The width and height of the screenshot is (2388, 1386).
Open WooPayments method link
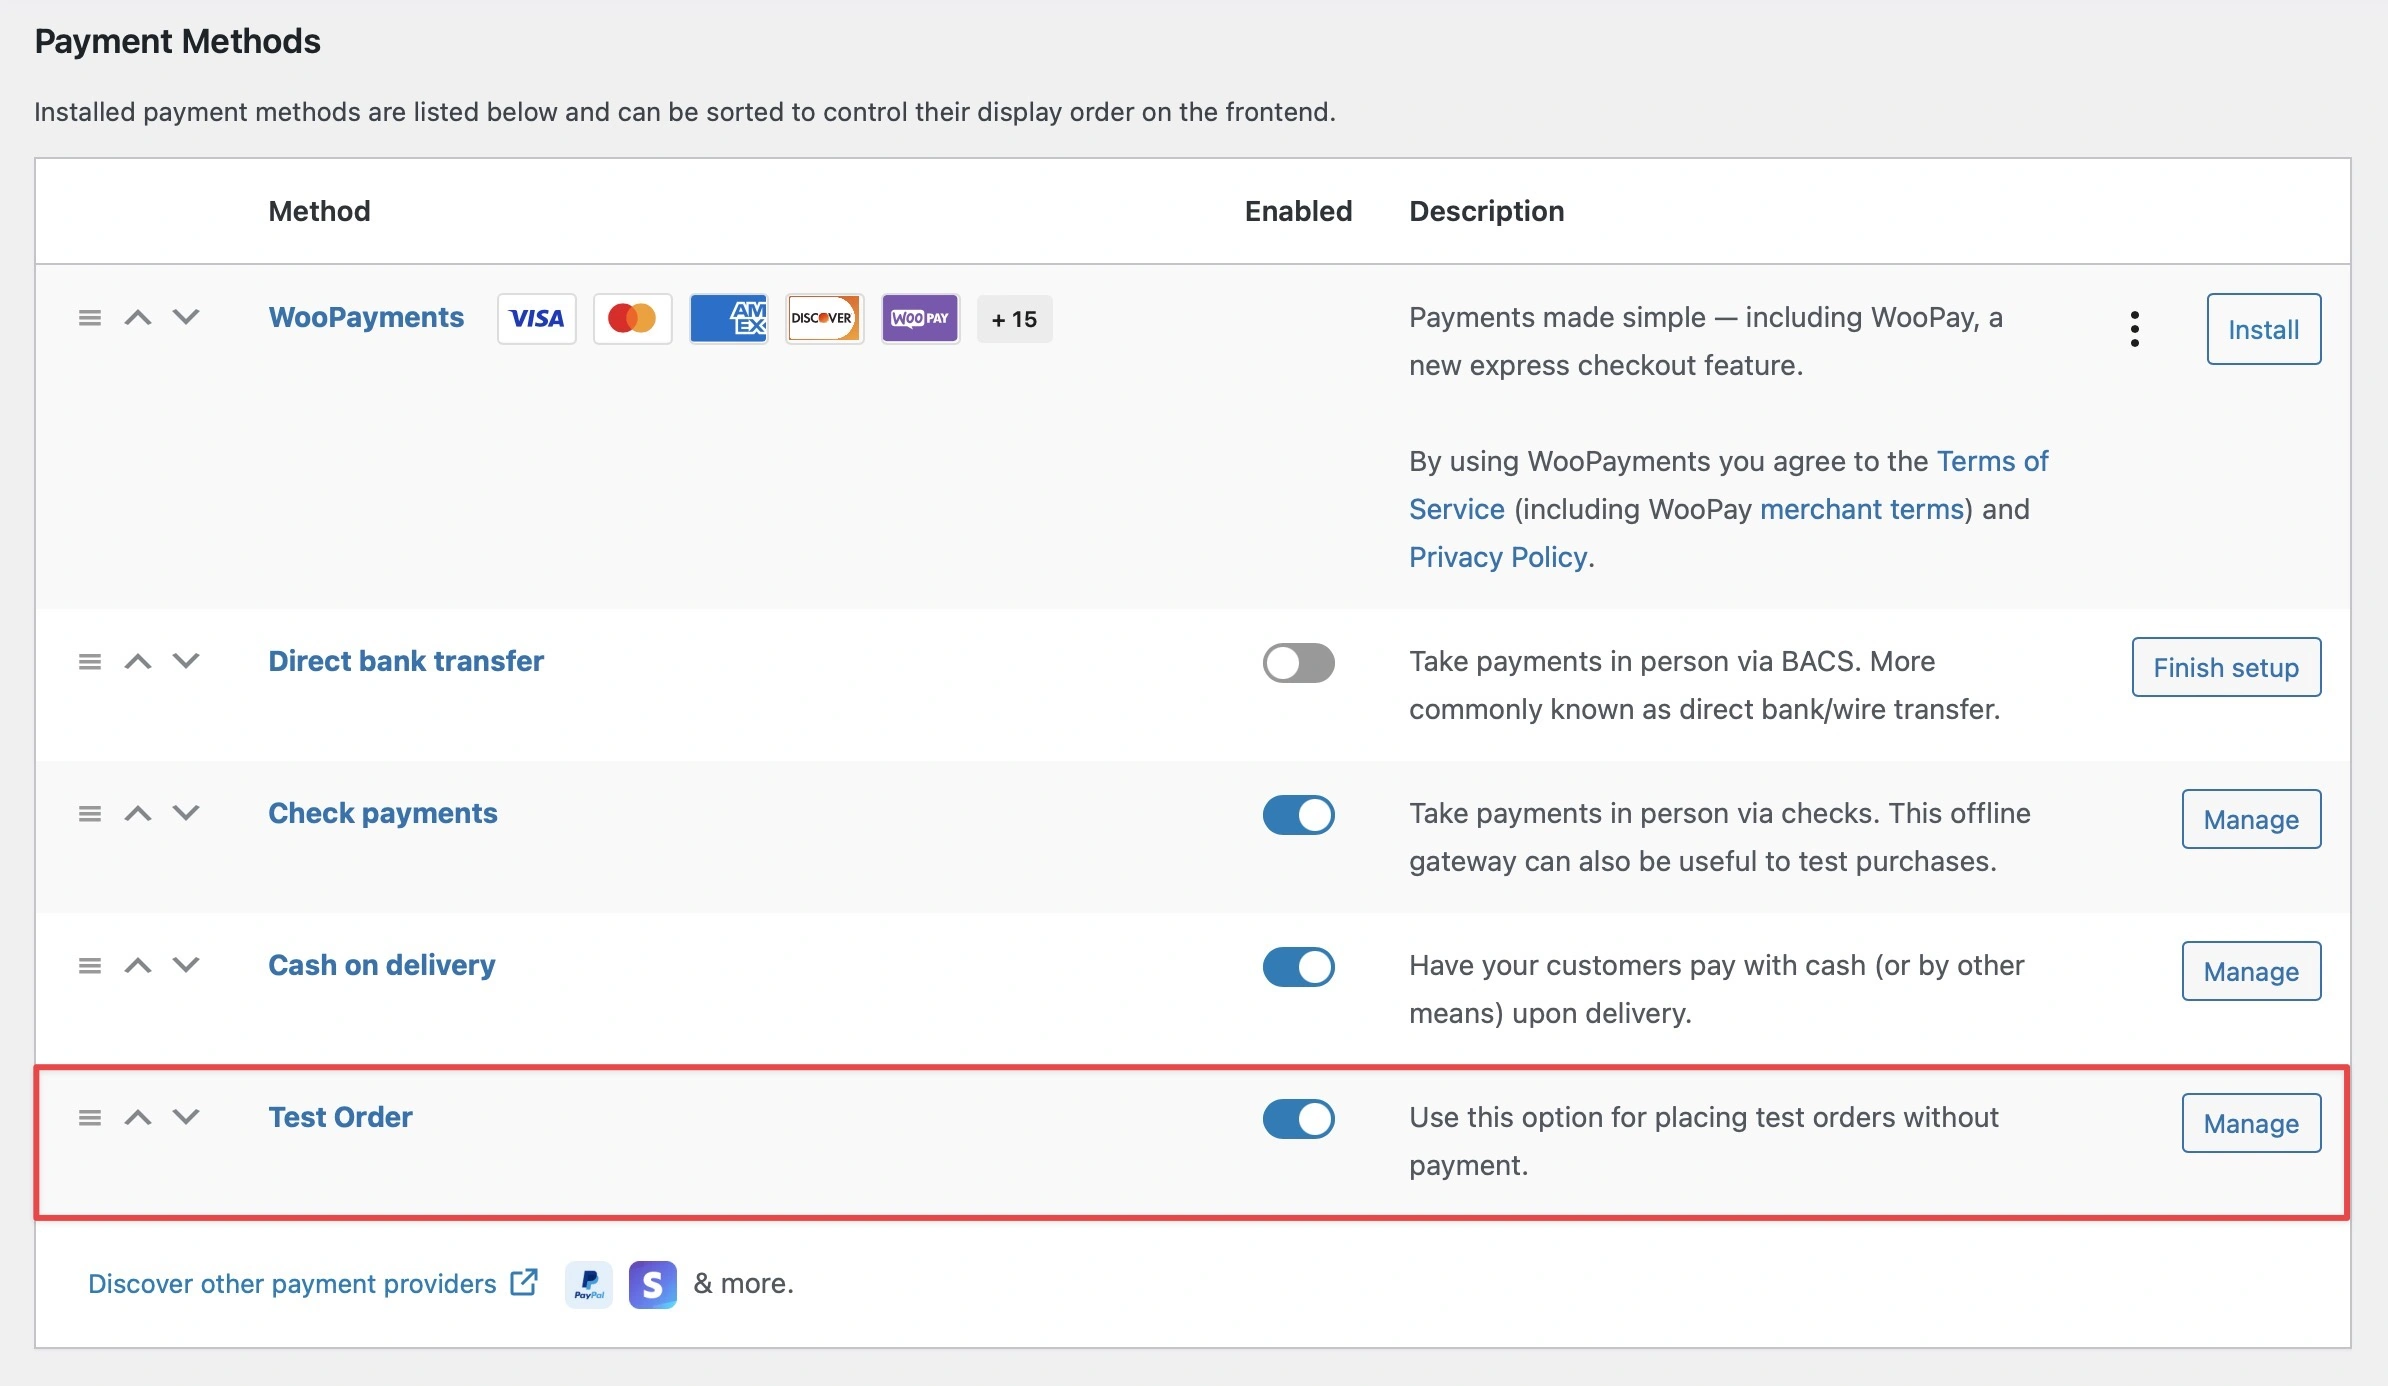click(x=366, y=317)
